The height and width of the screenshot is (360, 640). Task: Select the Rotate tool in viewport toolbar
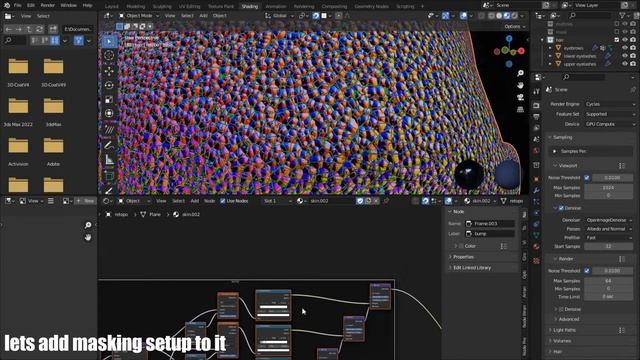click(x=109, y=85)
